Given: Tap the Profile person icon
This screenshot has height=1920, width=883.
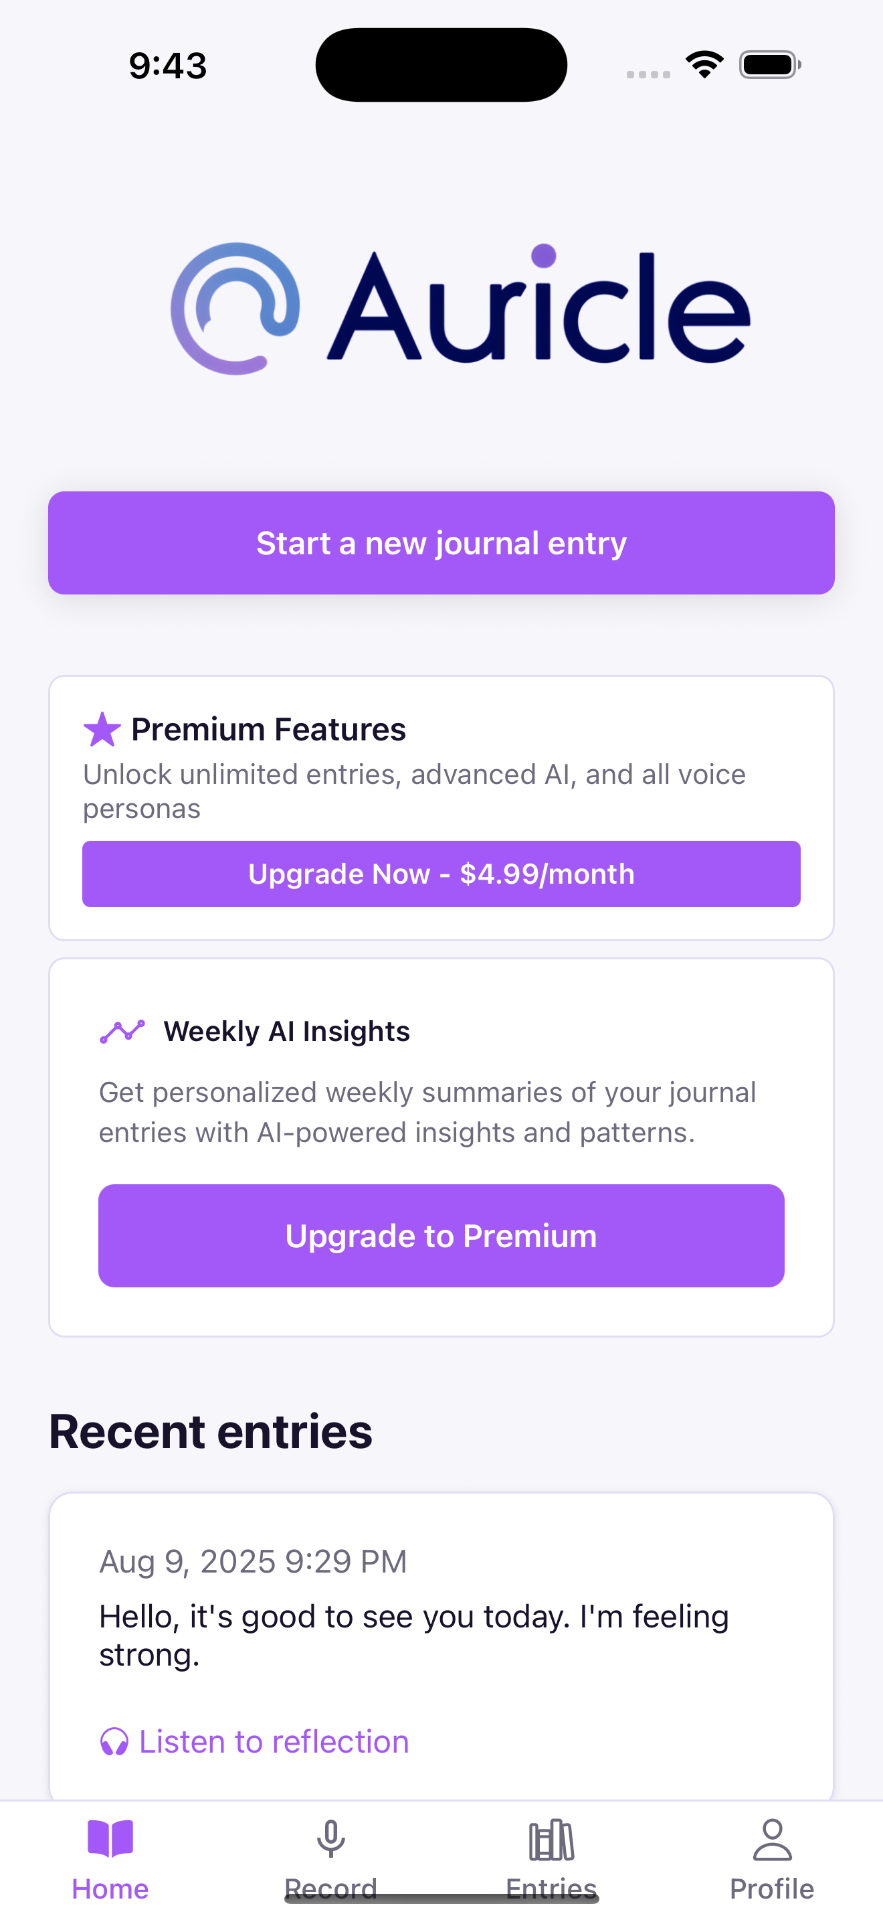Looking at the screenshot, I should [x=772, y=1839].
